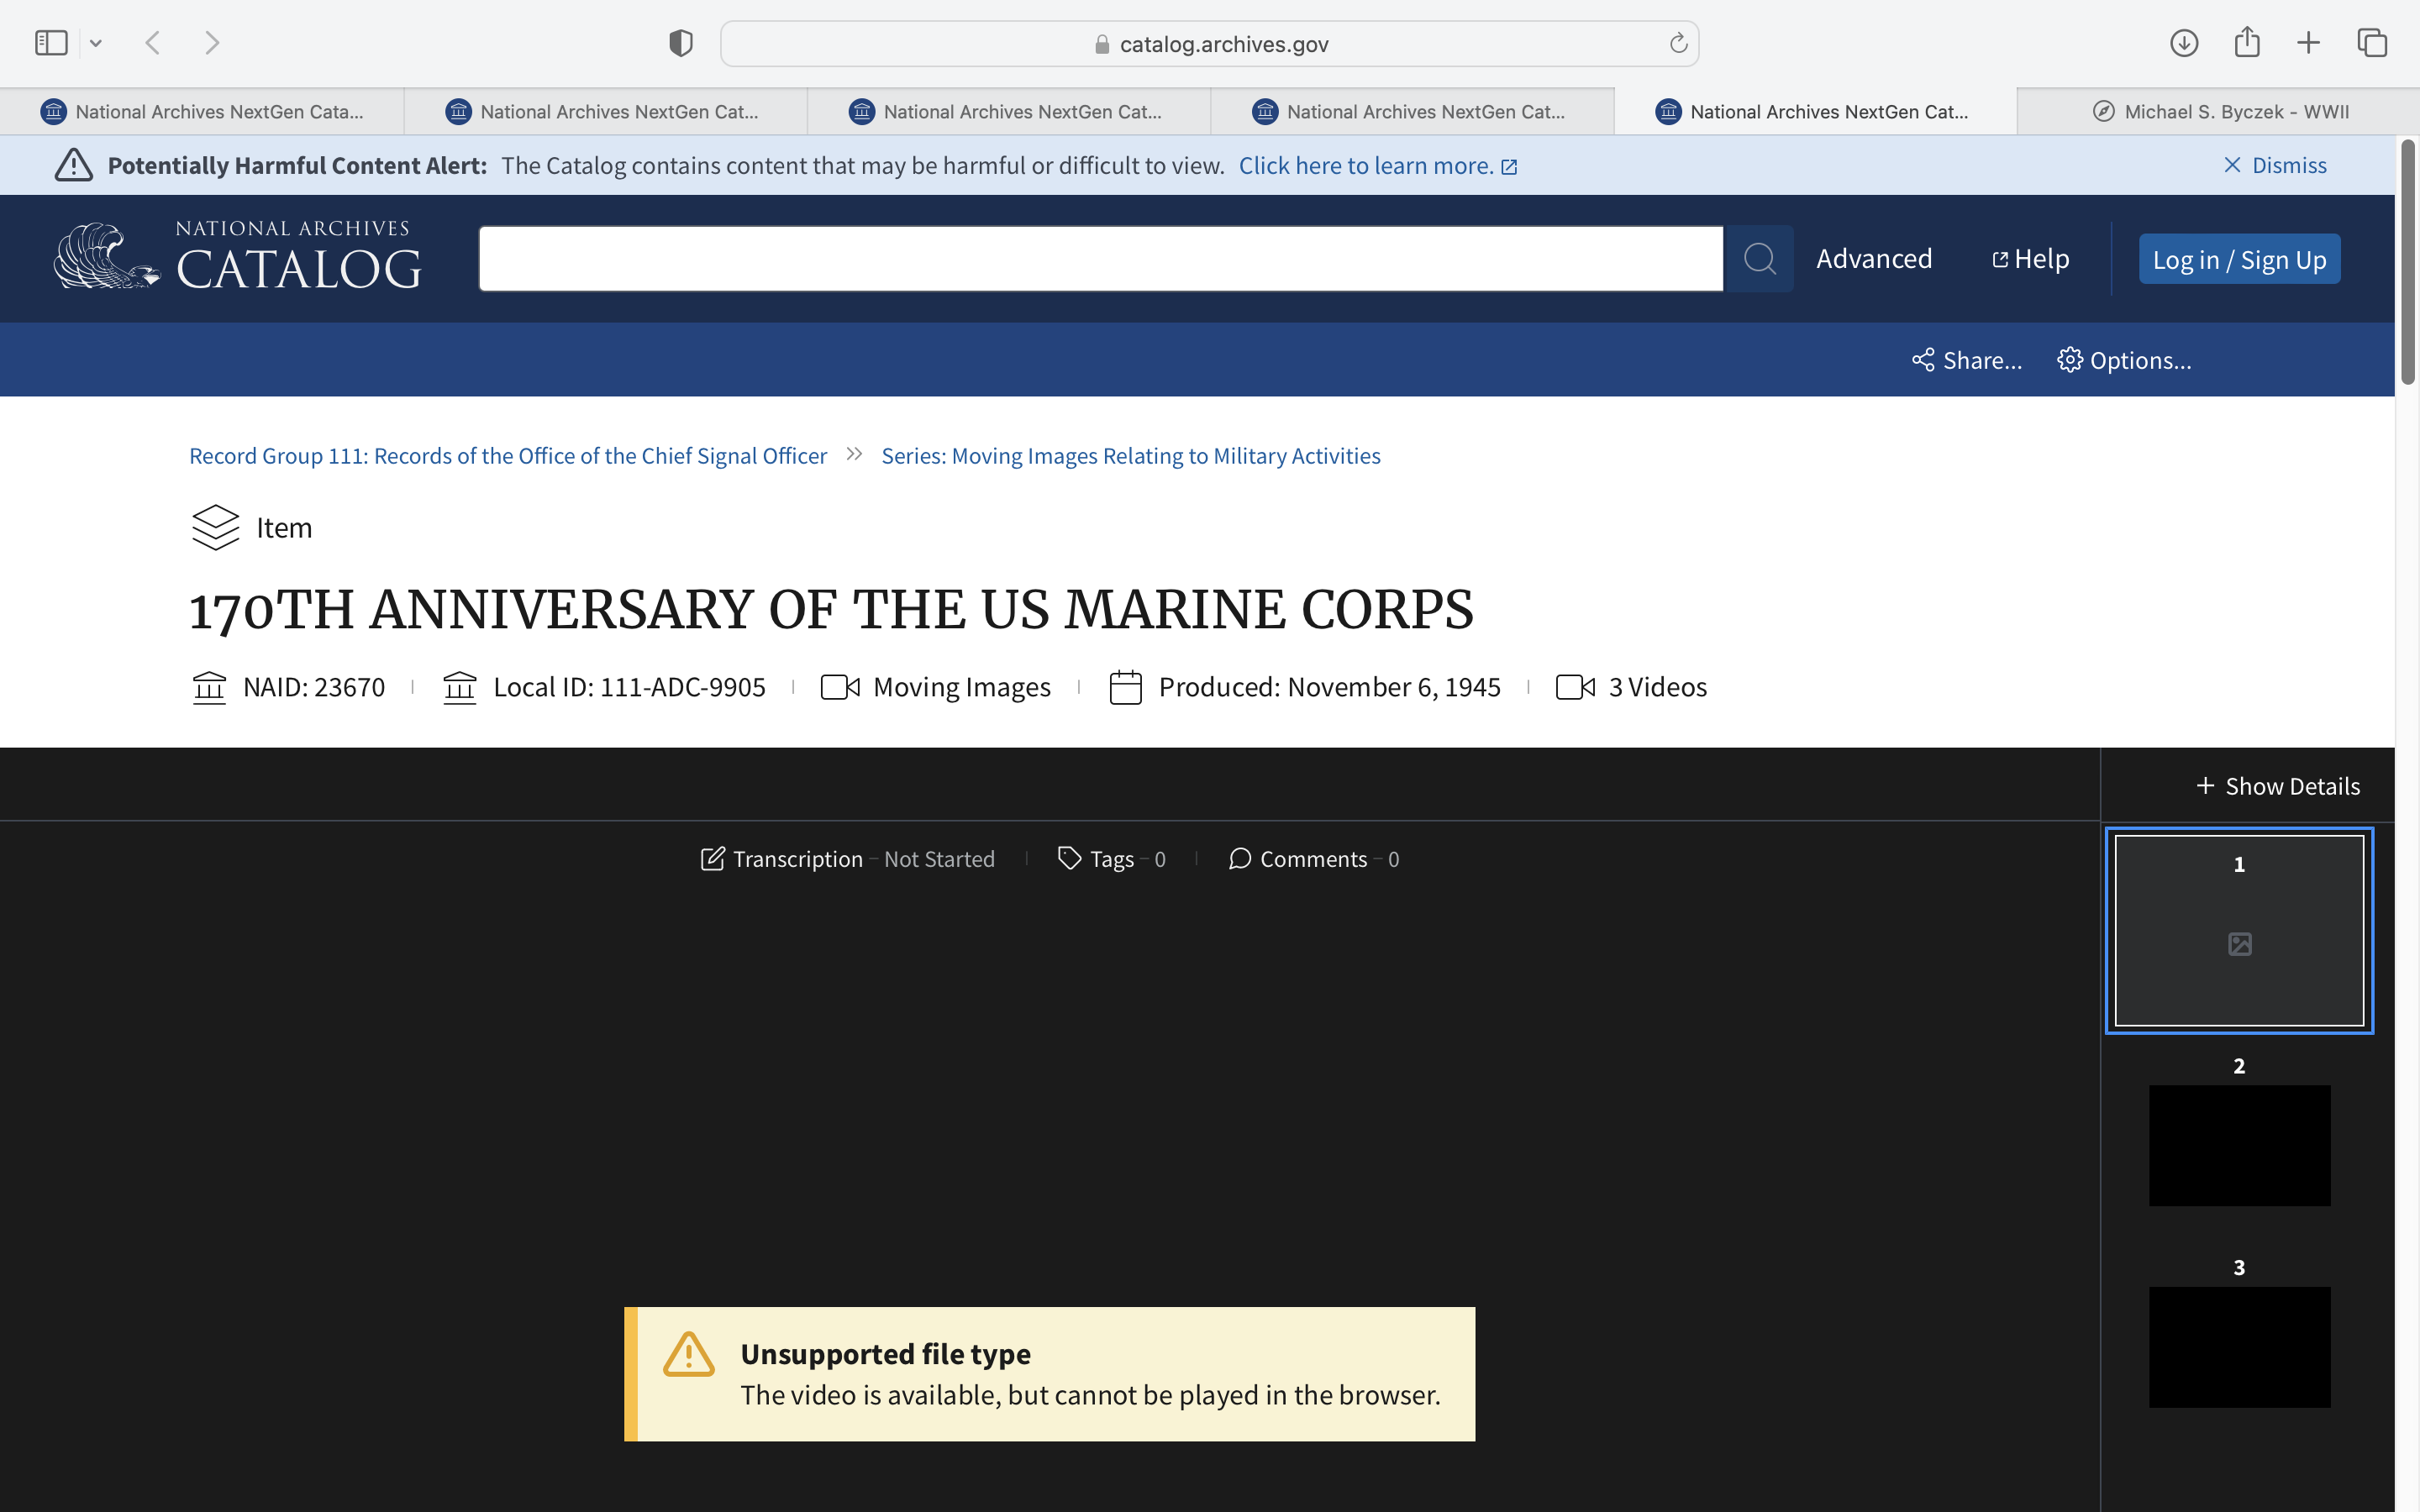Screen dimensions: 2420x1512
Task: Click the catalog search input field
Action: [x=1100, y=259]
